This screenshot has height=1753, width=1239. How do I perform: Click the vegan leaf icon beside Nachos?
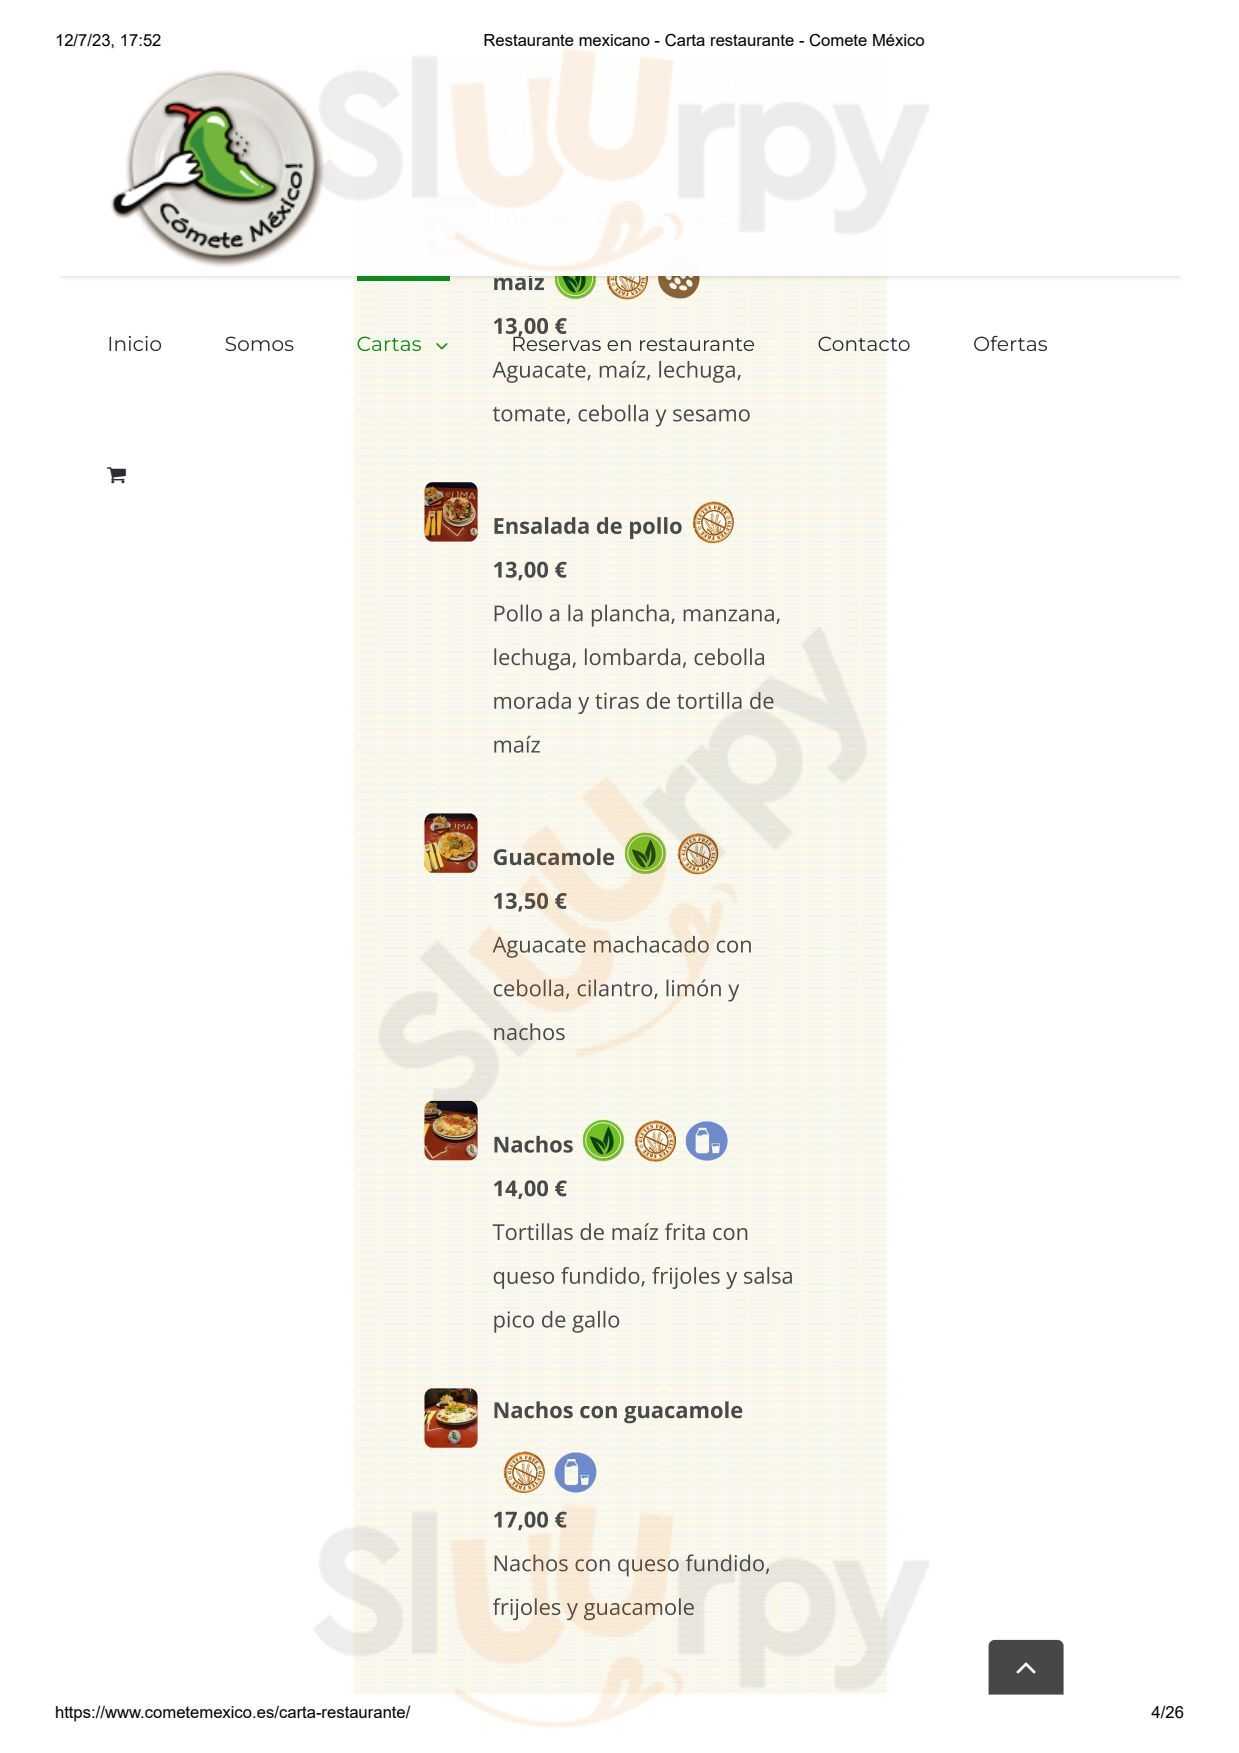[603, 1141]
